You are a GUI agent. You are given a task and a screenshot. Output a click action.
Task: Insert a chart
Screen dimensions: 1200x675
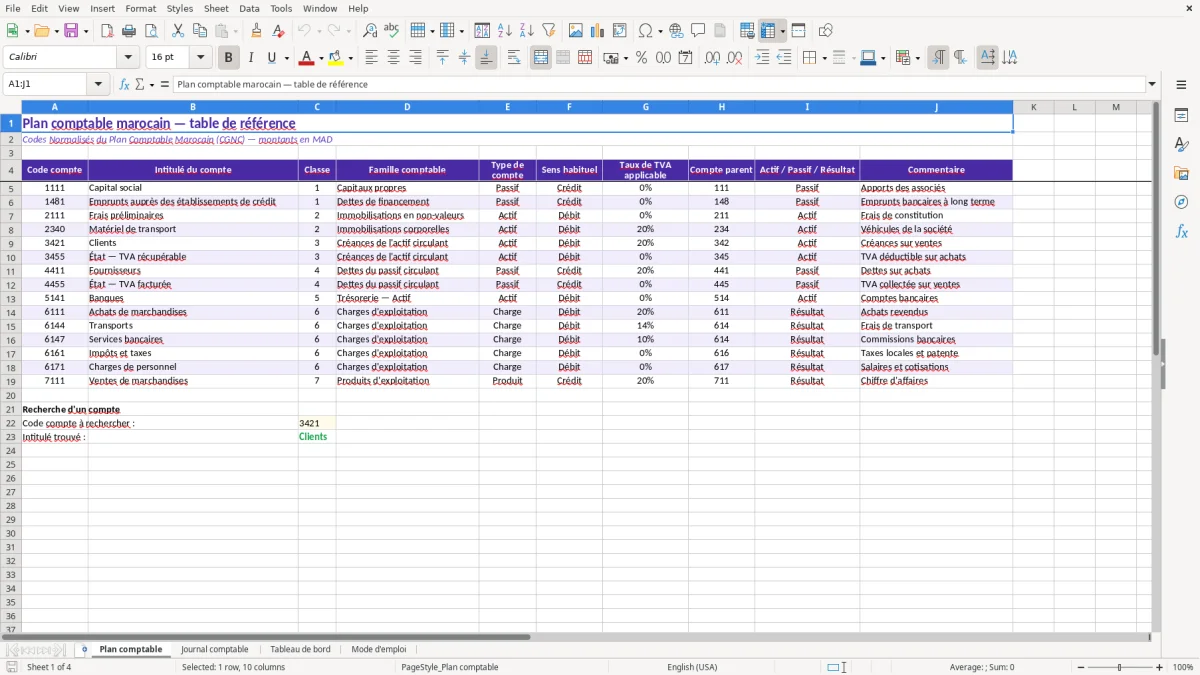[x=598, y=31]
